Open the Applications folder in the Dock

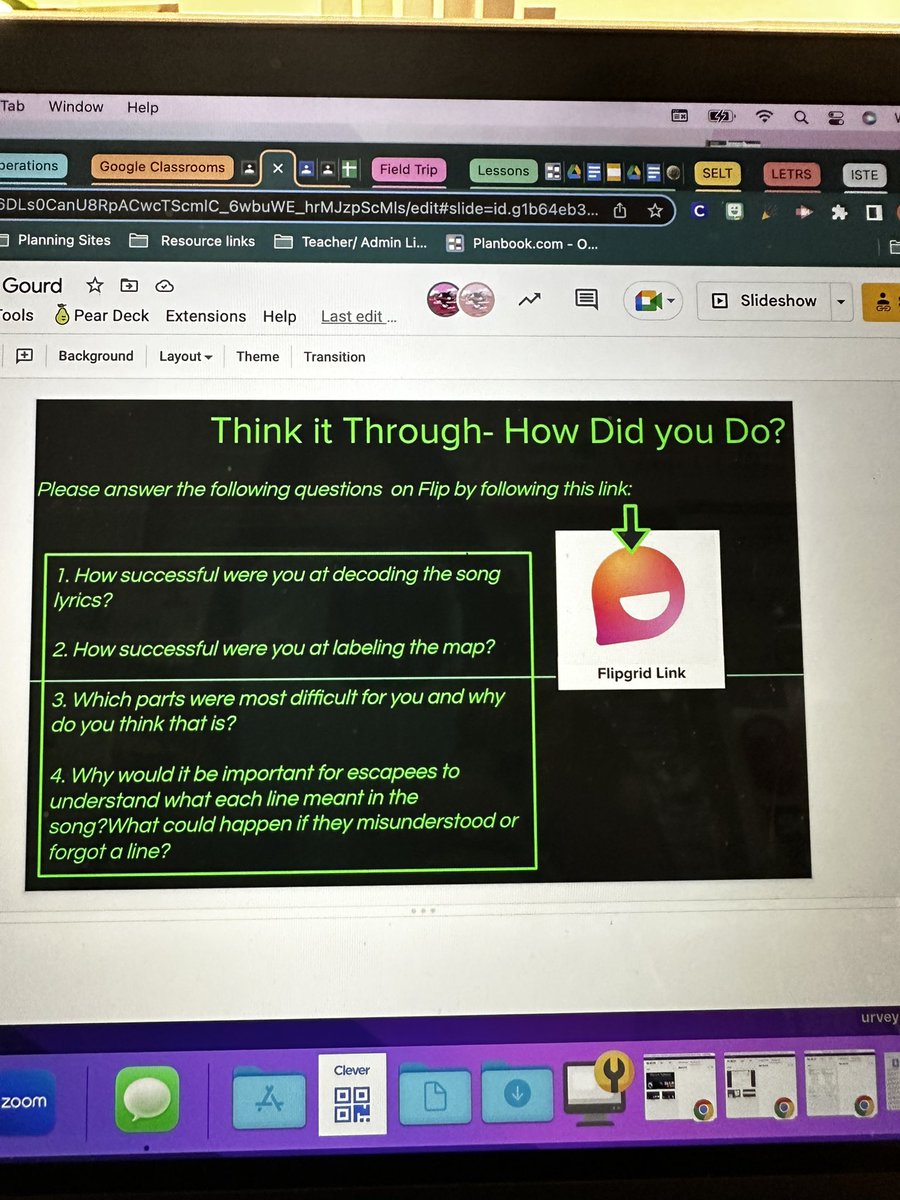coord(267,1098)
